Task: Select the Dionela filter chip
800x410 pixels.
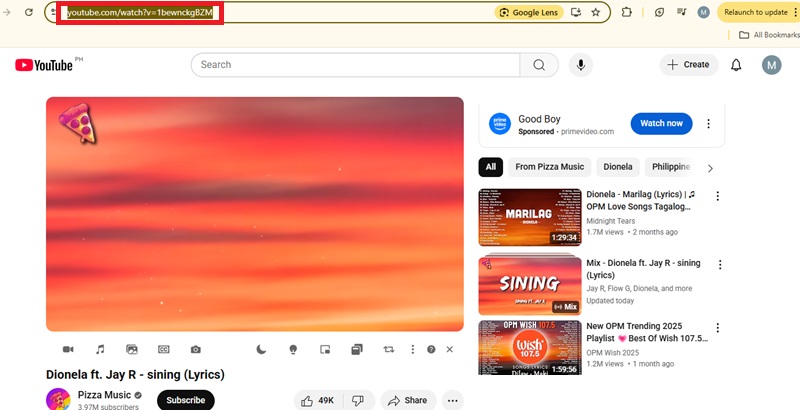Action: 618,167
